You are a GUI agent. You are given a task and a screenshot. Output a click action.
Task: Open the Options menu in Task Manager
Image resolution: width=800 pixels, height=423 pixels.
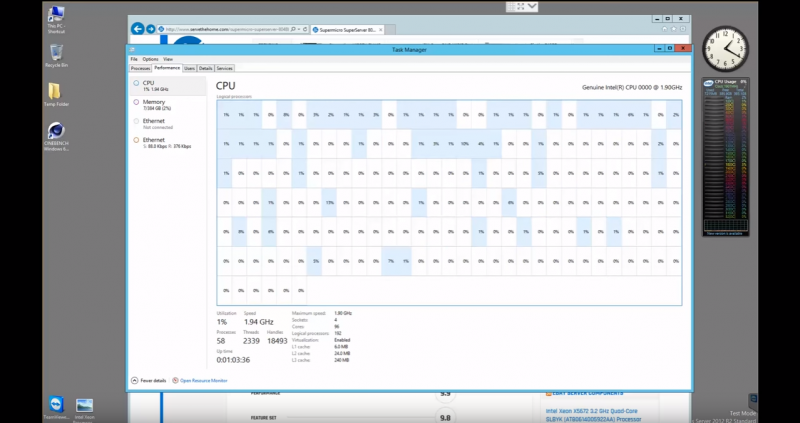coord(151,59)
